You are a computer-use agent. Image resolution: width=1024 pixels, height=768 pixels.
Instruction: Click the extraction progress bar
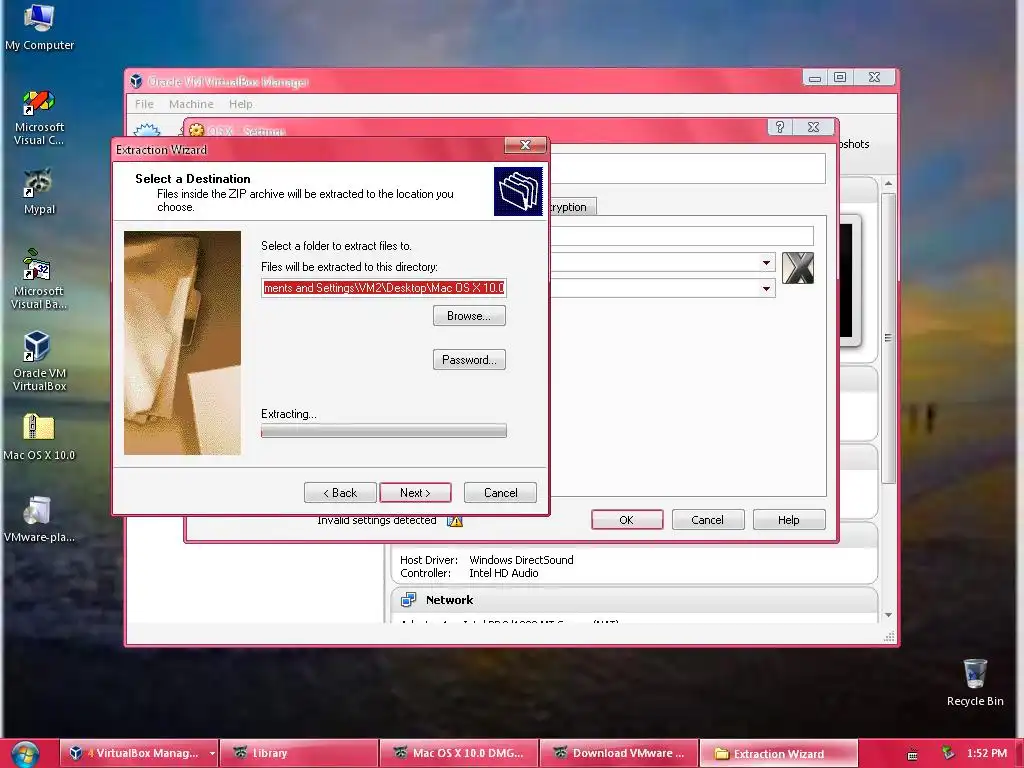[383, 430]
